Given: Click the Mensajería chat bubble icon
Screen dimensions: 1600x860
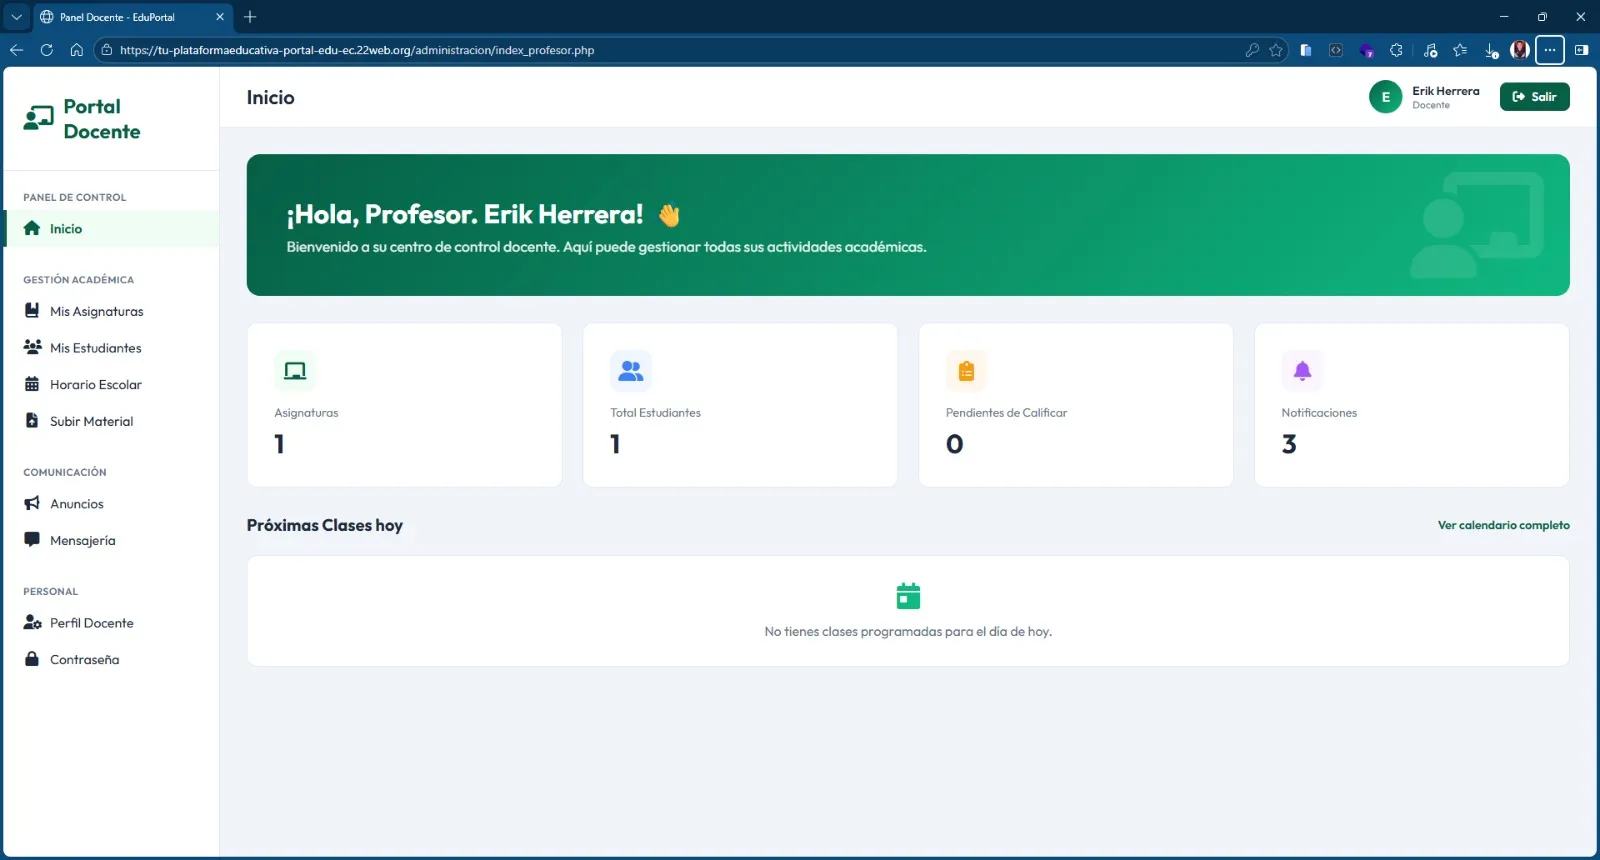Looking at the screenshot, I should point(32,540).
